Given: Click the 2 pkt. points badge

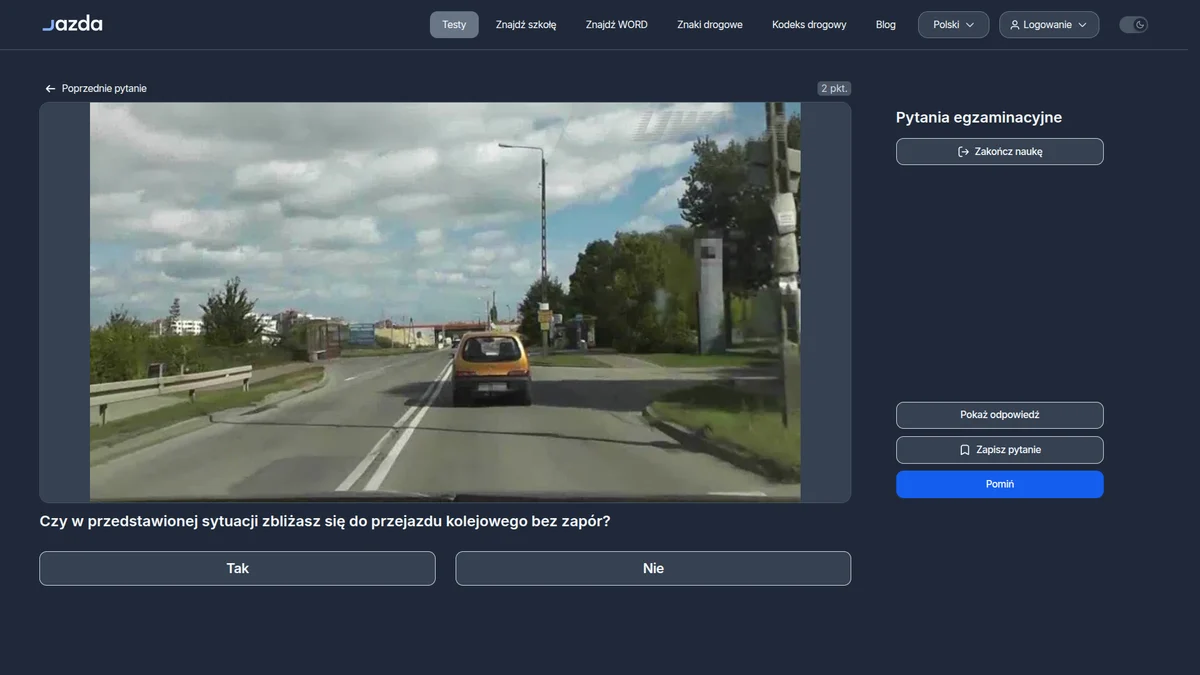Looking at the screenshot, I should click(x=834, y=88).
